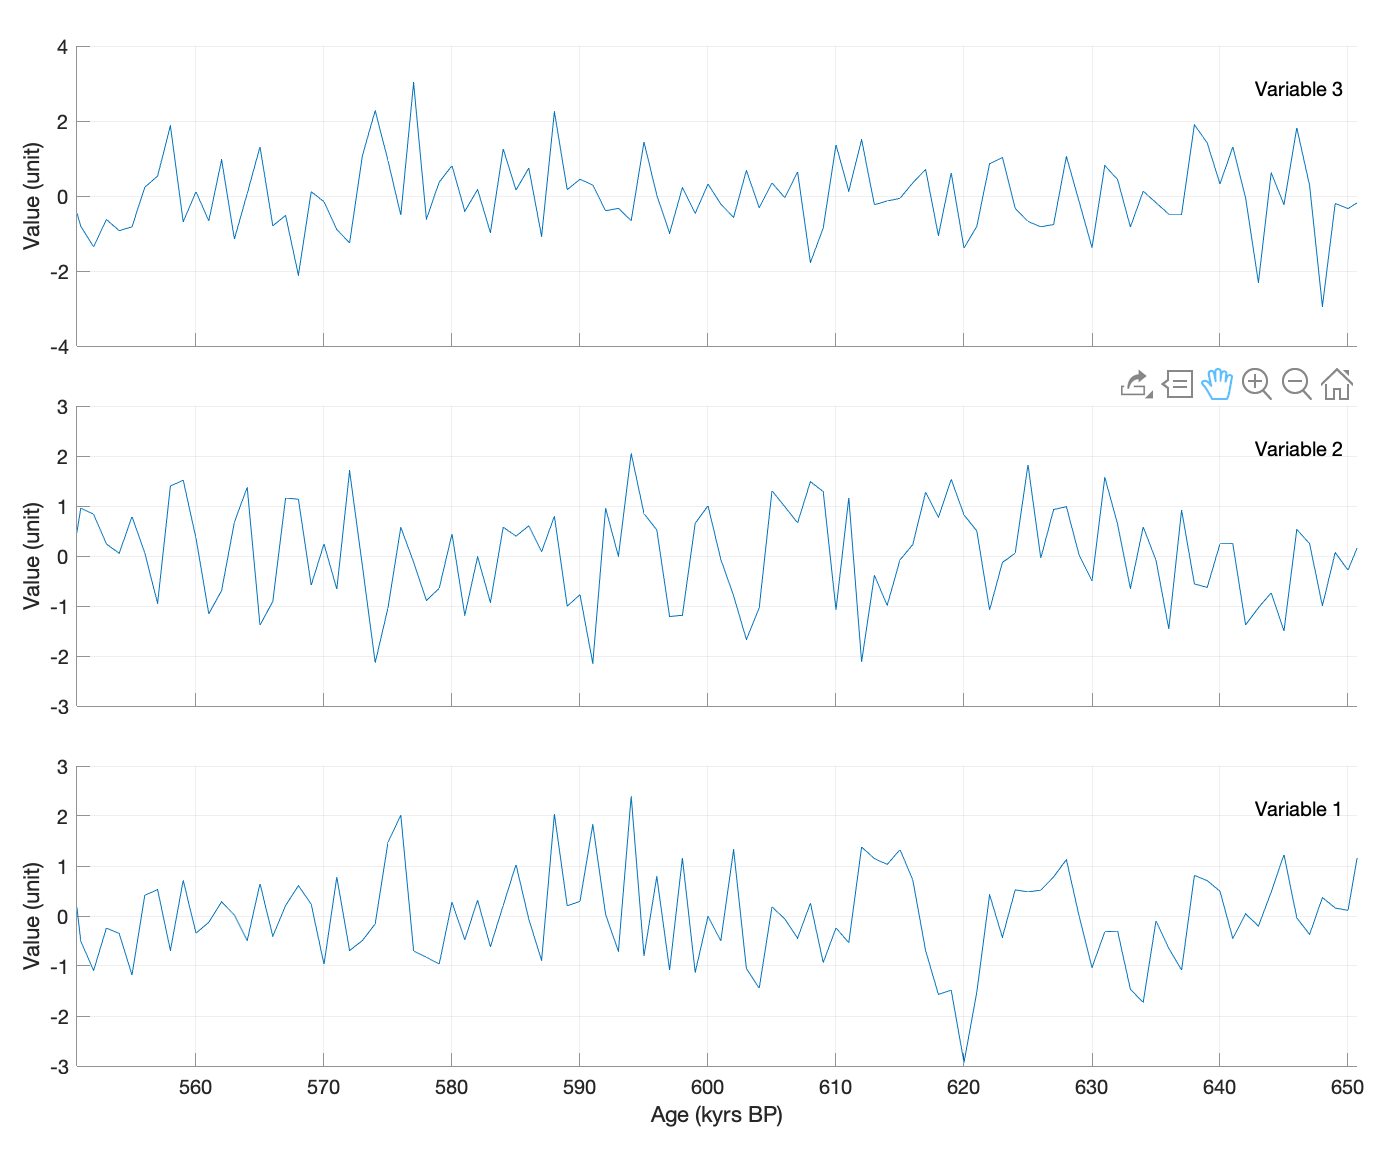The width and height of the screenshot is (1399, 1149).
Task: Click the 650 tick label on x-axis
Action: coord(1347,1088)
